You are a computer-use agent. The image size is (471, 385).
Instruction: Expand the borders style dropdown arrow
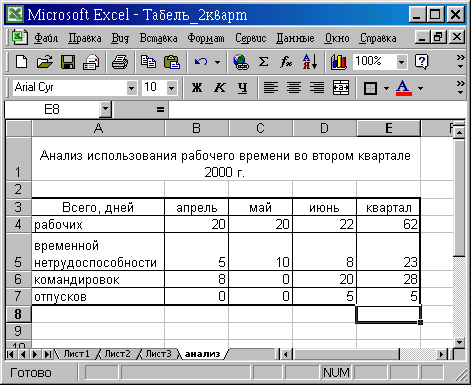(x=386, y=88)
